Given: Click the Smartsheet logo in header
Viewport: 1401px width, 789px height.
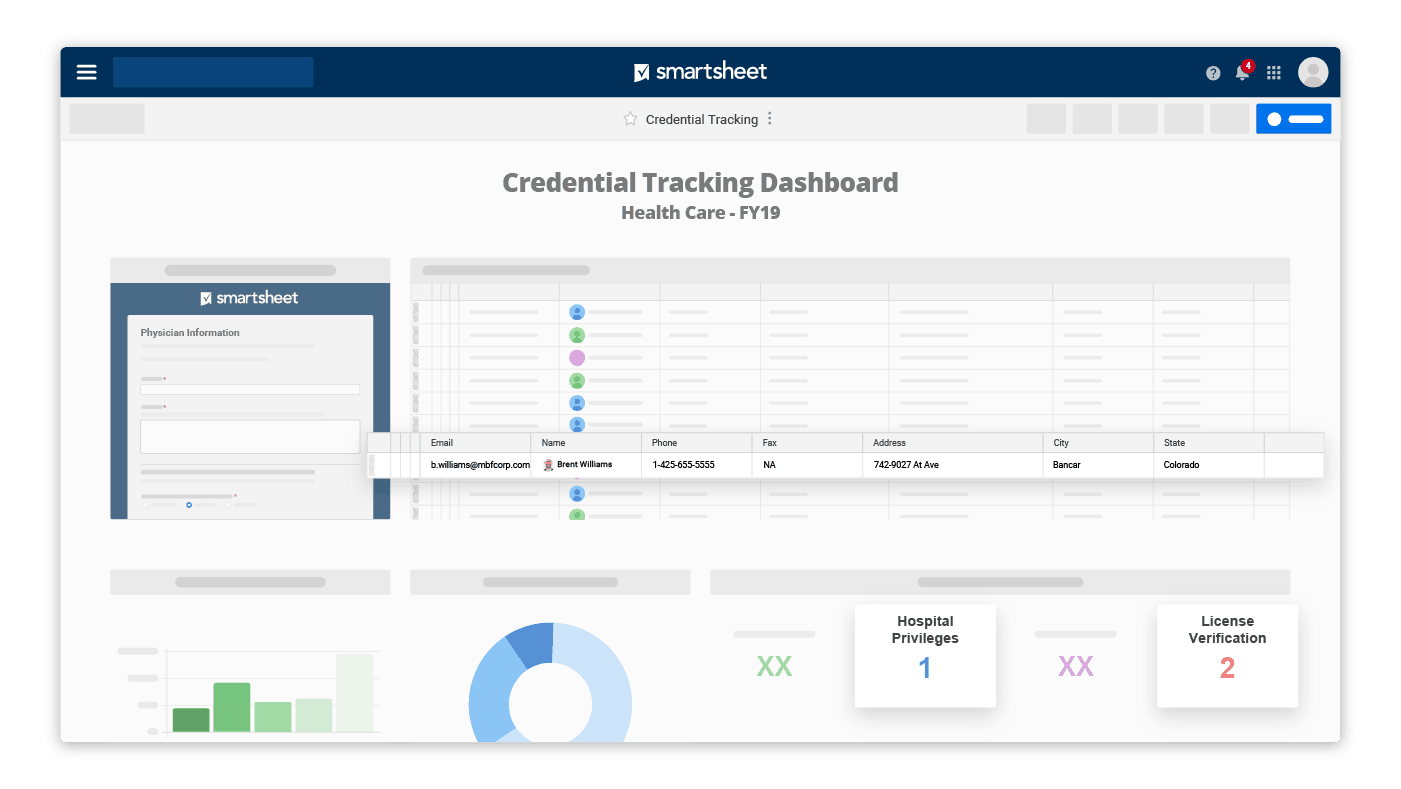Looking at the screenshot, I should tap(700, 72).
